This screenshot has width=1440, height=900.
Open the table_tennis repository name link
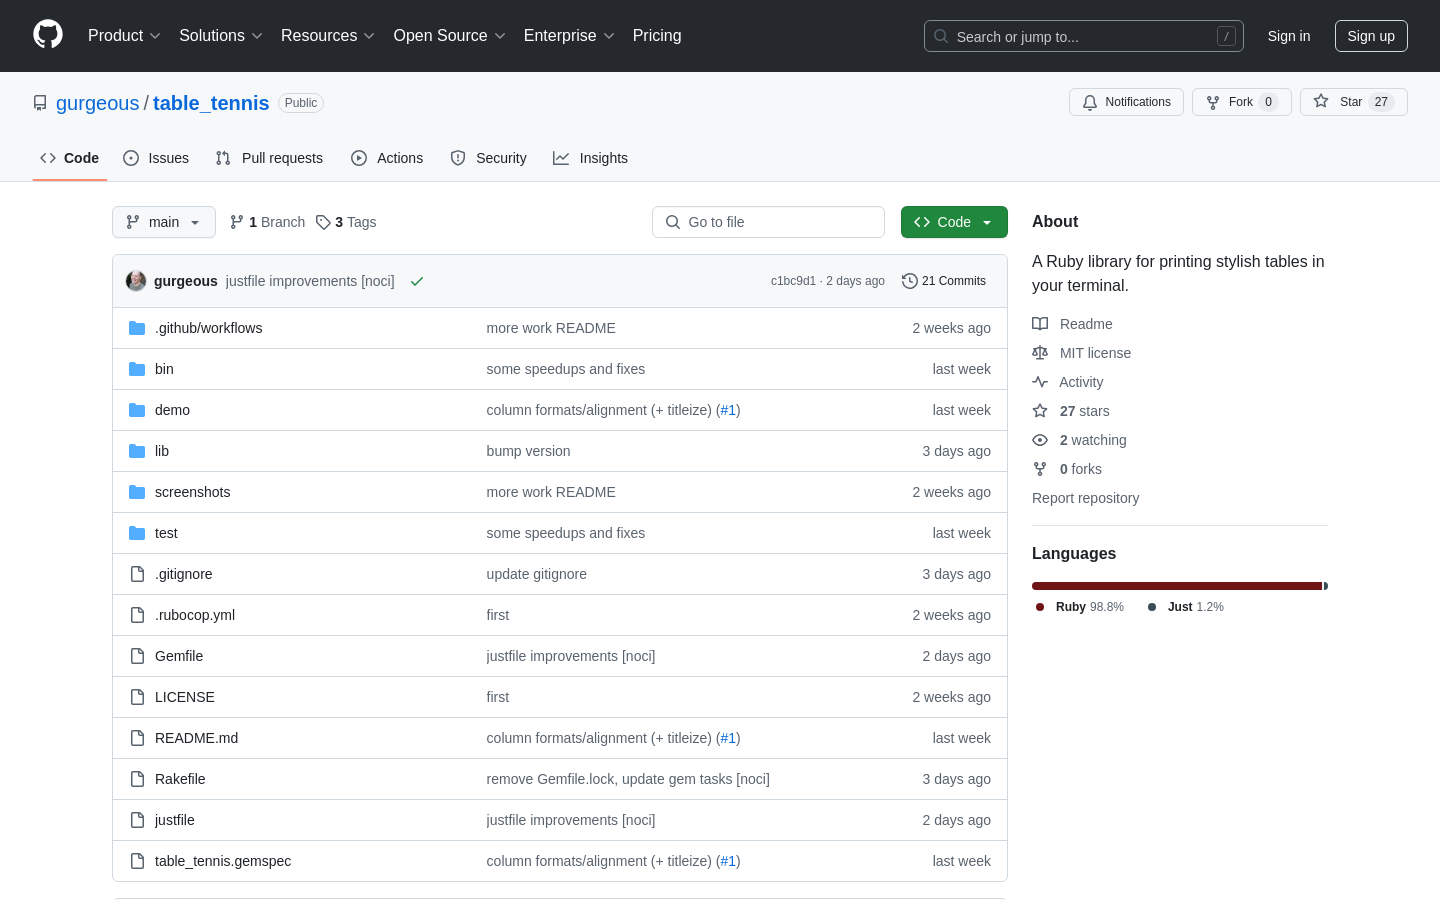[x=211, y=103]
